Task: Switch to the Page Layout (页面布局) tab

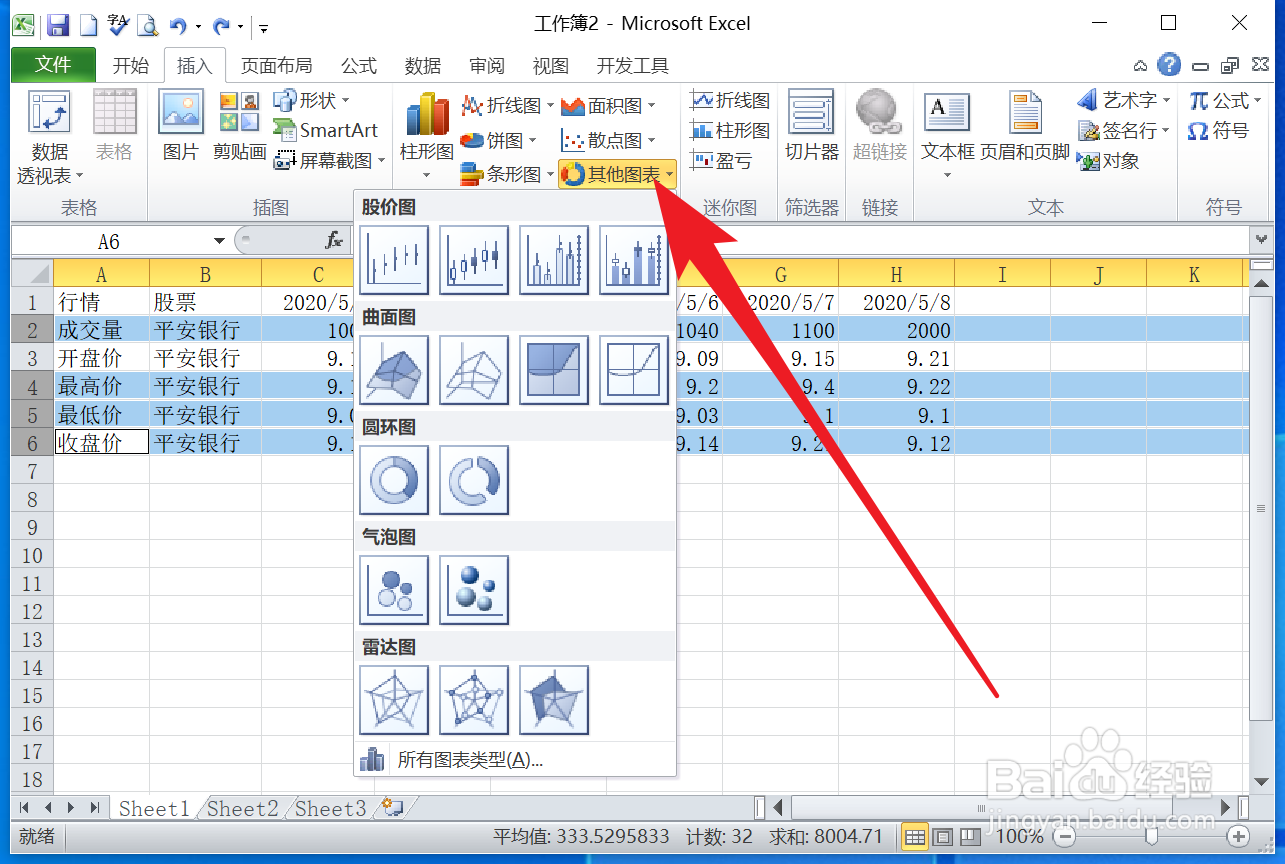Action: click(277, 66)
